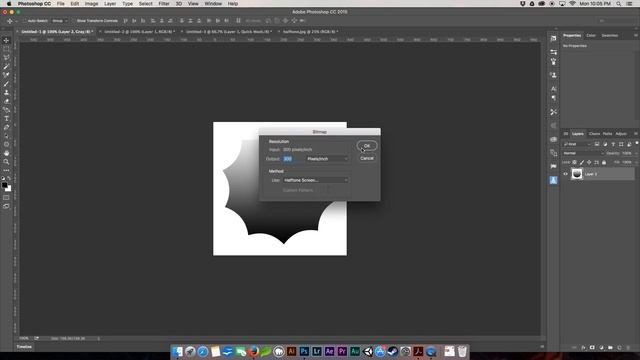640x360 pixels.
Task: Toggle pixel layer filter
Action: (597, 144)
